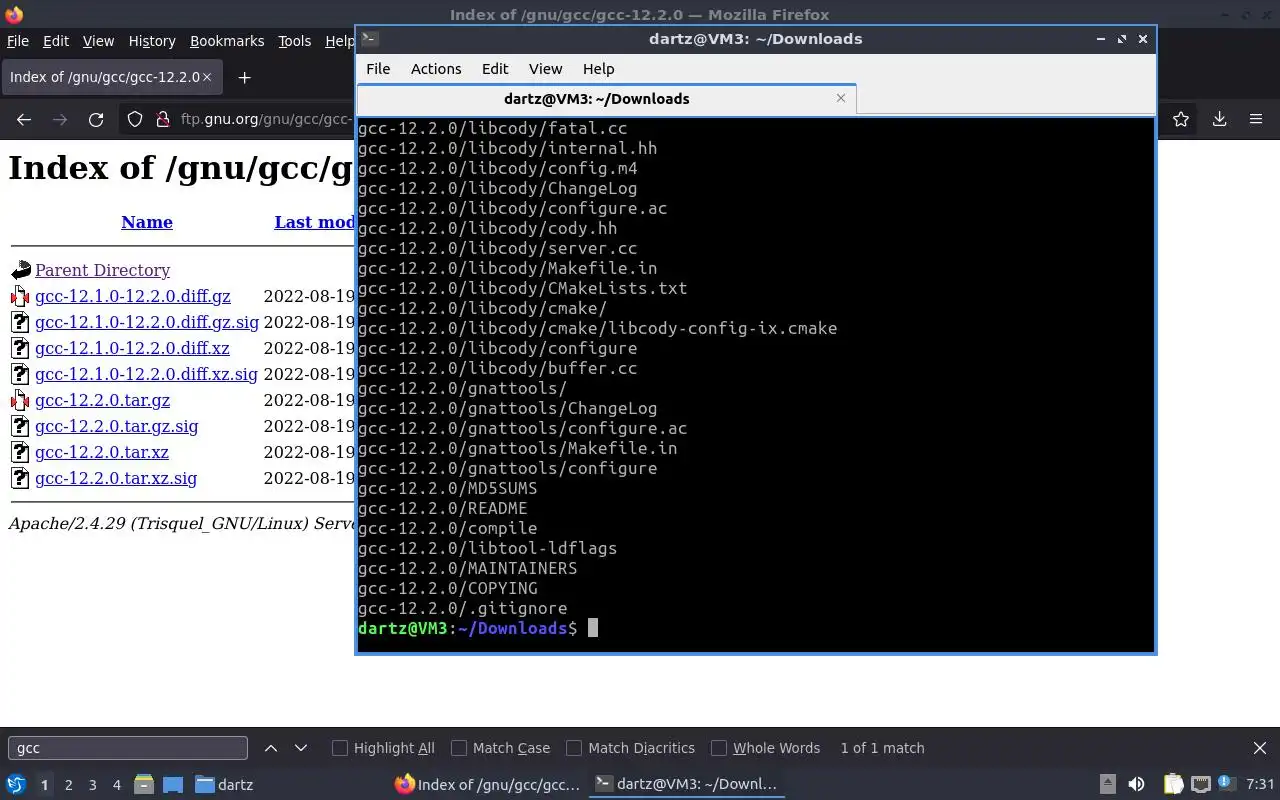Open the Firefox hamburger menu

pos(1256,119)
